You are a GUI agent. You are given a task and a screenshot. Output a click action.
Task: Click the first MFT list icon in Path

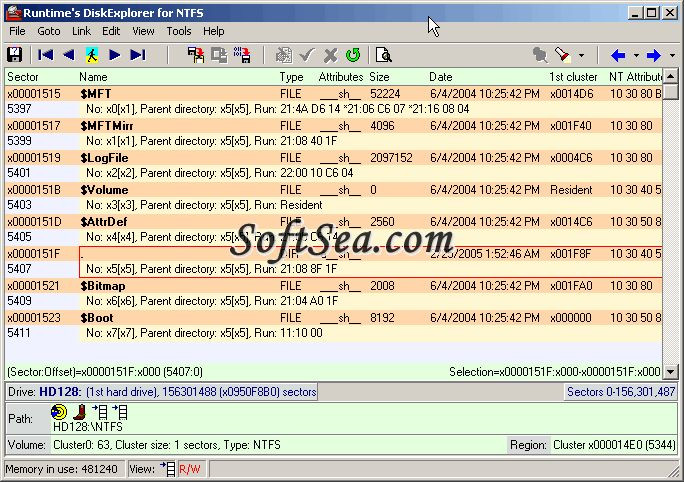click(x=100, y=412)
